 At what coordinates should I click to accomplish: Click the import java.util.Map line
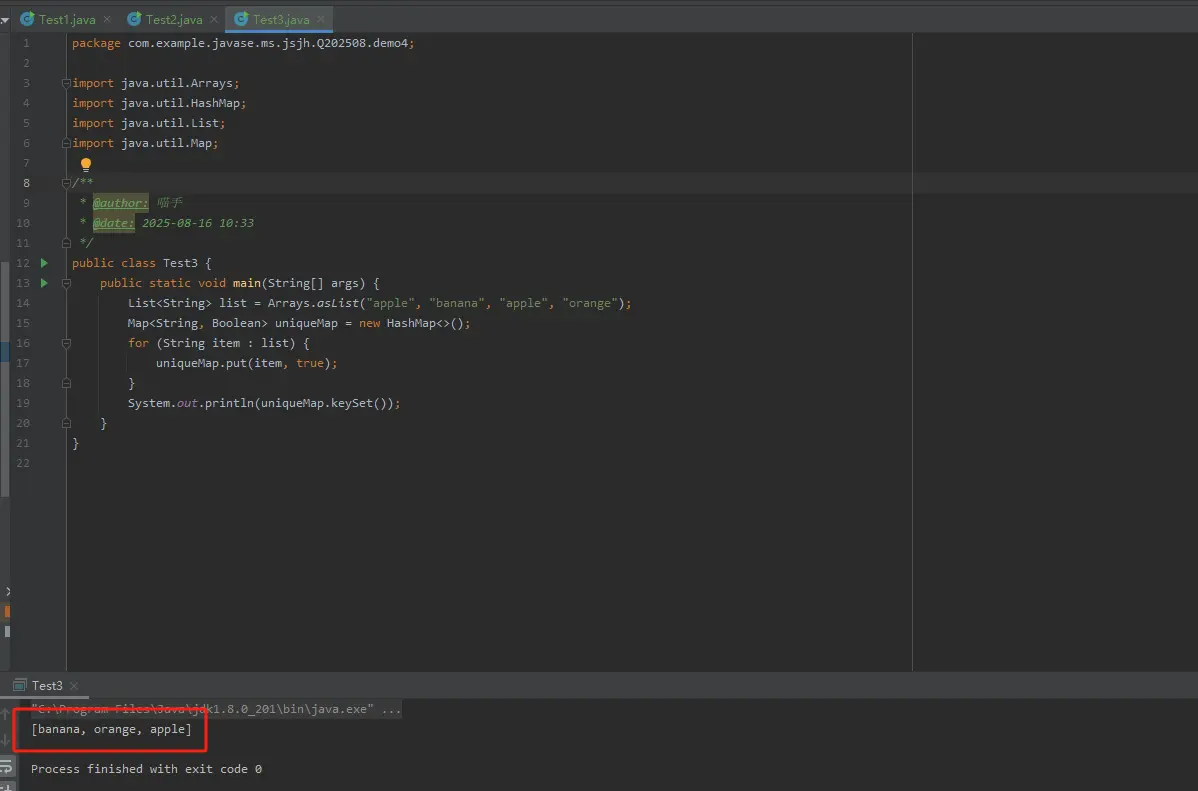coord(145,143)
